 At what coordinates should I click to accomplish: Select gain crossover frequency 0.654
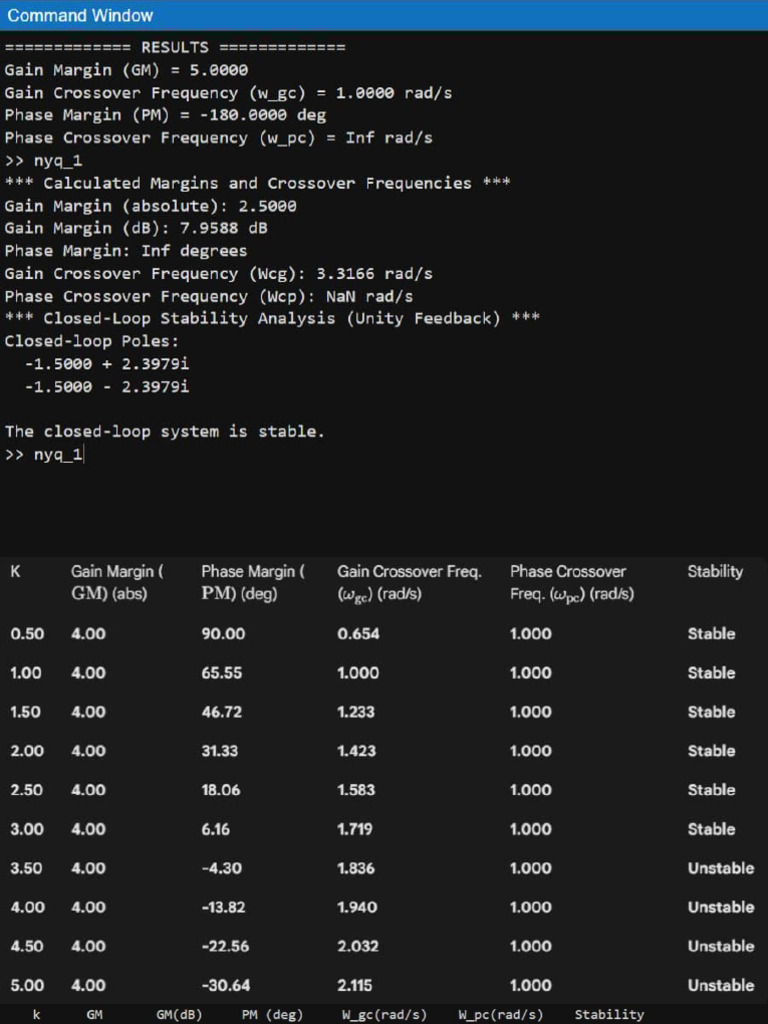[x=358, y=633]
